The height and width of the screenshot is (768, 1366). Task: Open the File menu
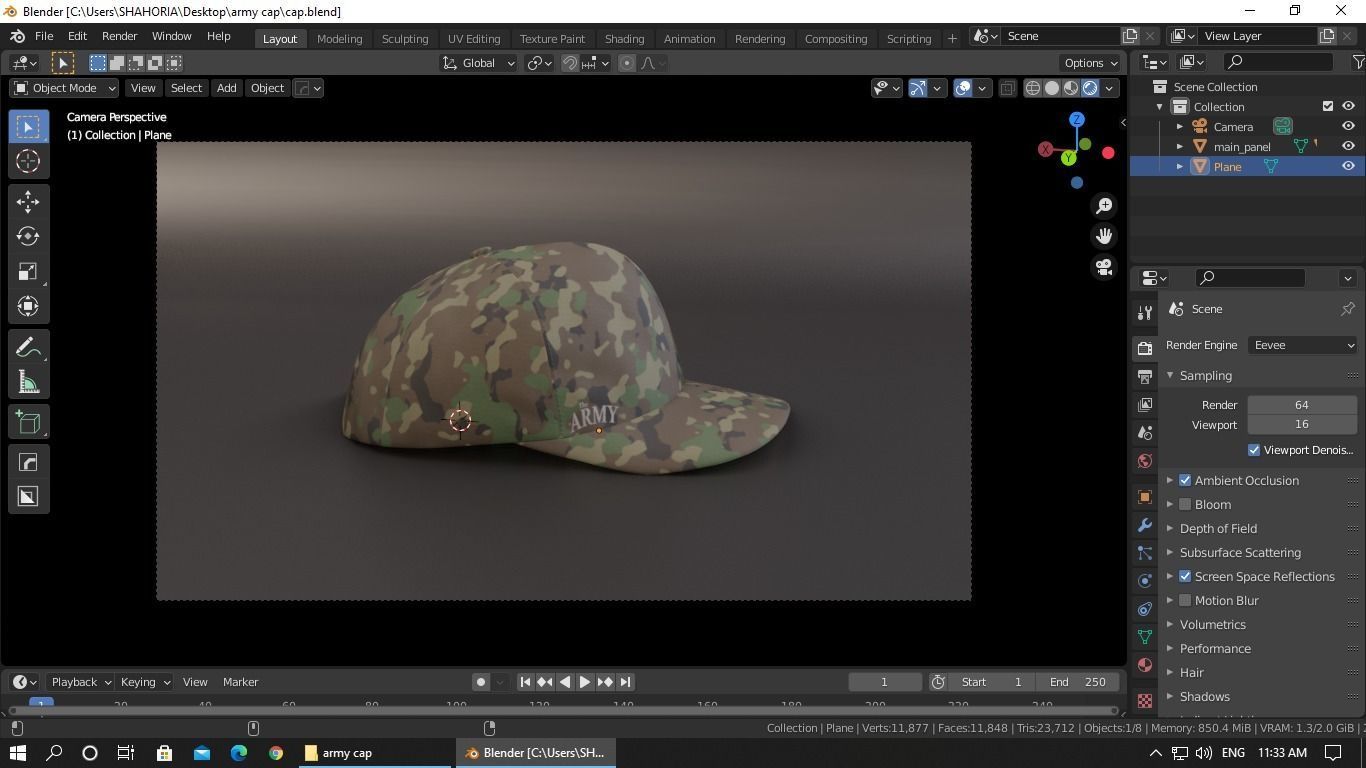point(44,36)
